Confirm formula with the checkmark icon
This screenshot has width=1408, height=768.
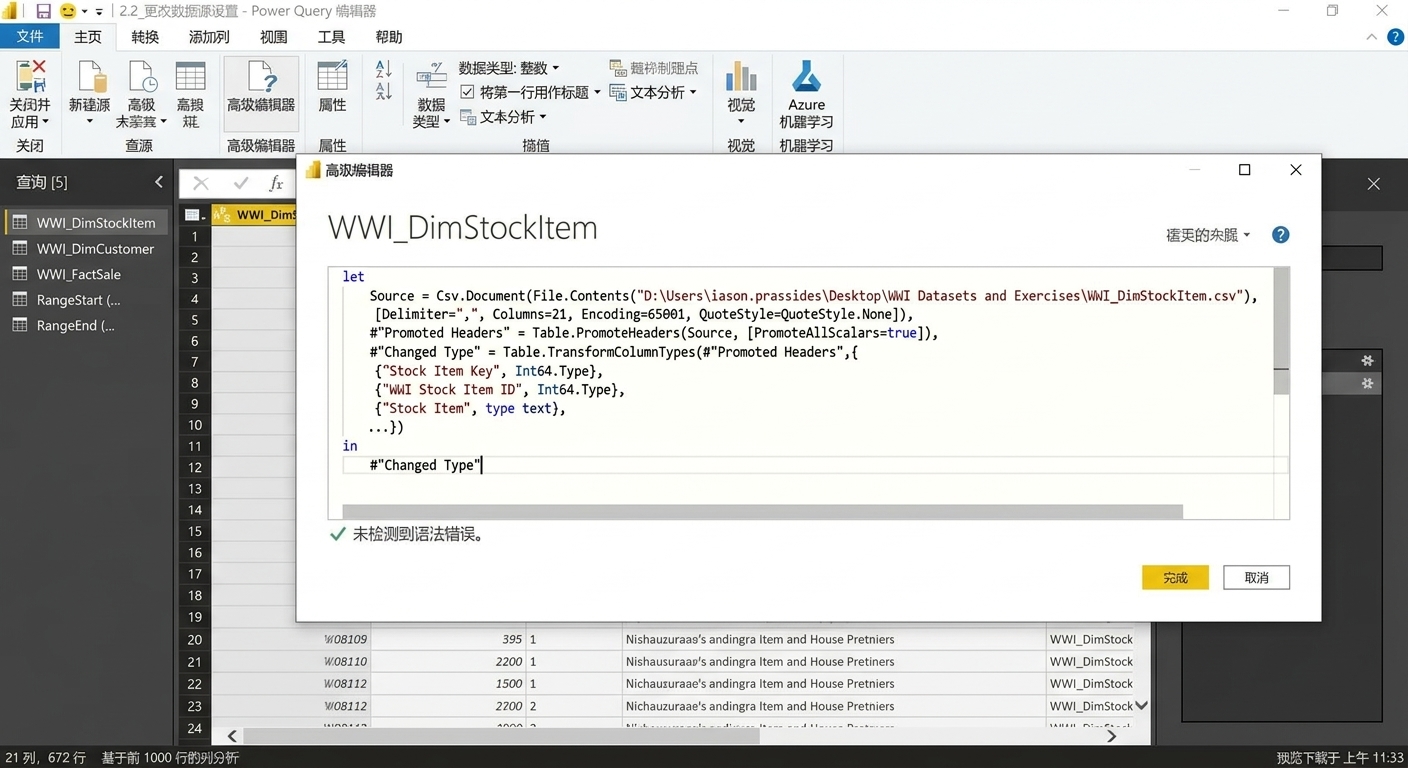coord(240,183)
